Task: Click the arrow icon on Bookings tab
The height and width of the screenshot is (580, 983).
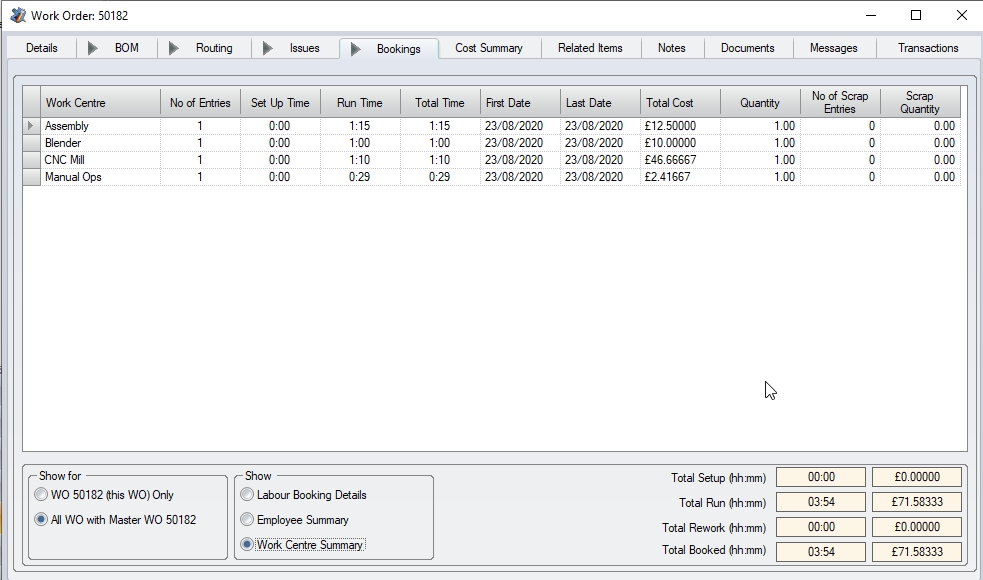Action: pyautogui.click(x=355, y=49)
